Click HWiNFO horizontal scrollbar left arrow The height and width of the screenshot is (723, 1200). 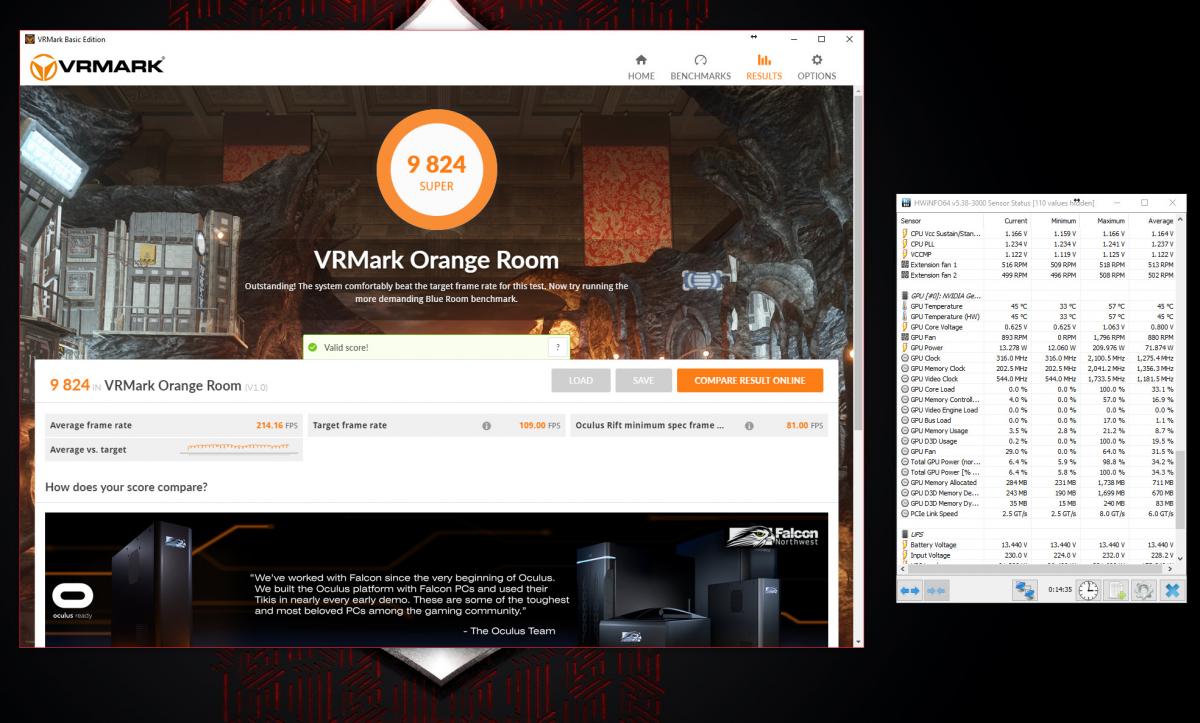coord(904,567)
